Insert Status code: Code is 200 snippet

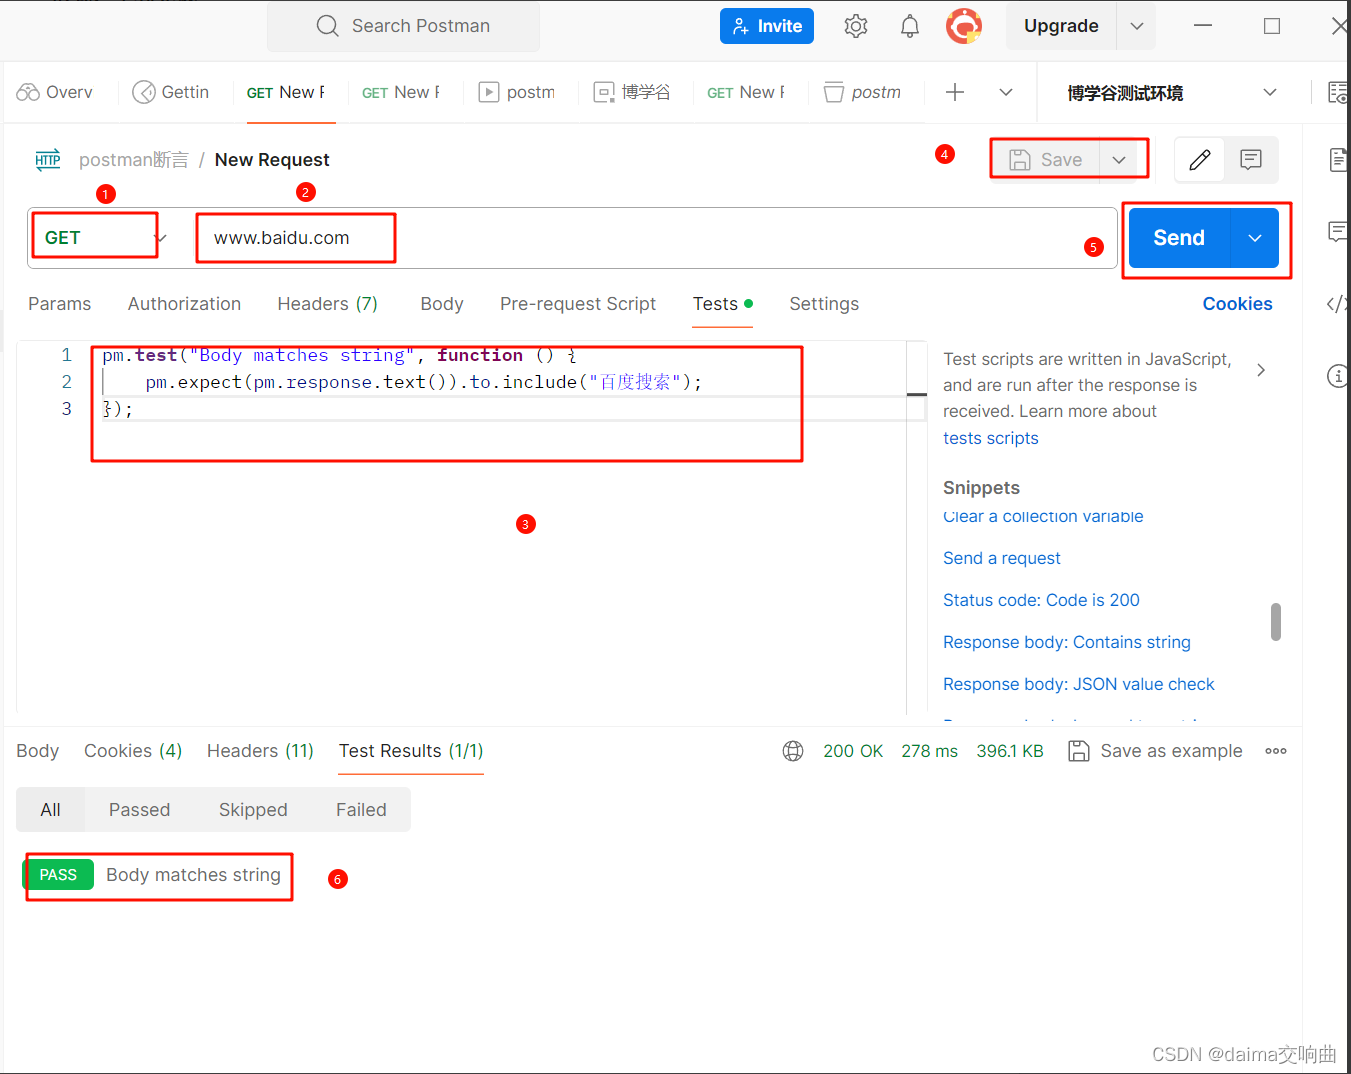(x=1041, y=600)
